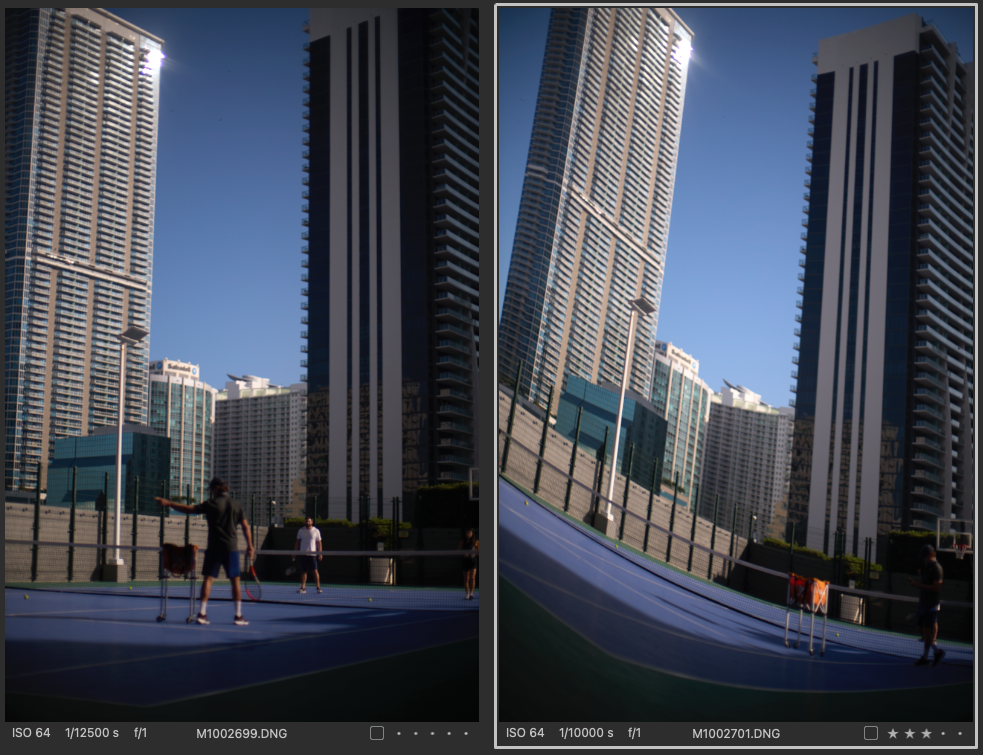
Task: Click the M1002699.DNG filename label
Action: coord(241,733)
